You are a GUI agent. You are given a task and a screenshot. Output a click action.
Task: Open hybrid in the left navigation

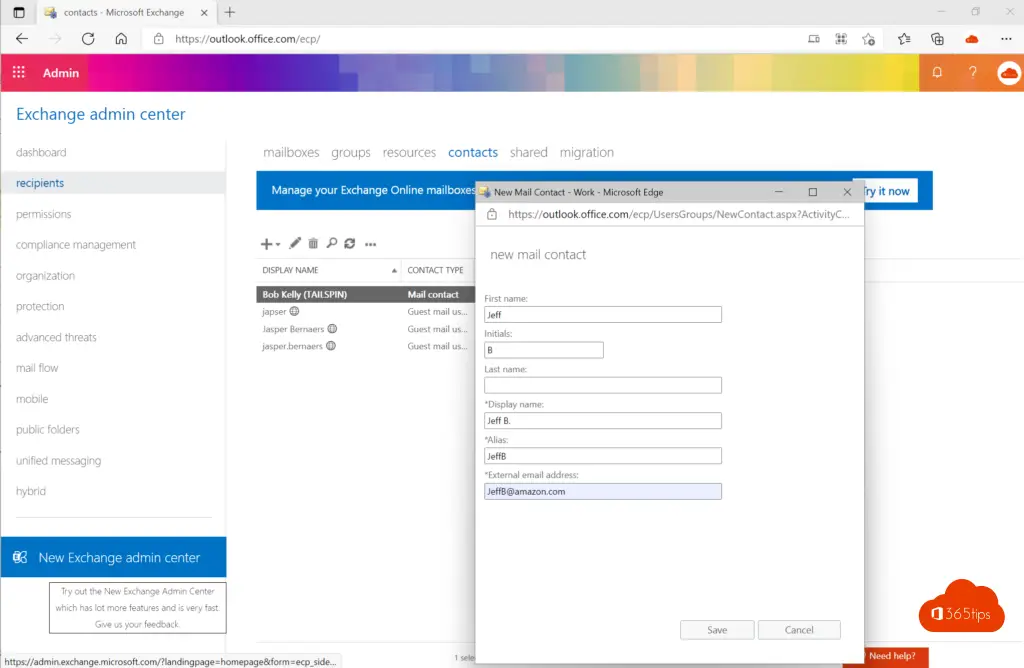pos(31,491)
